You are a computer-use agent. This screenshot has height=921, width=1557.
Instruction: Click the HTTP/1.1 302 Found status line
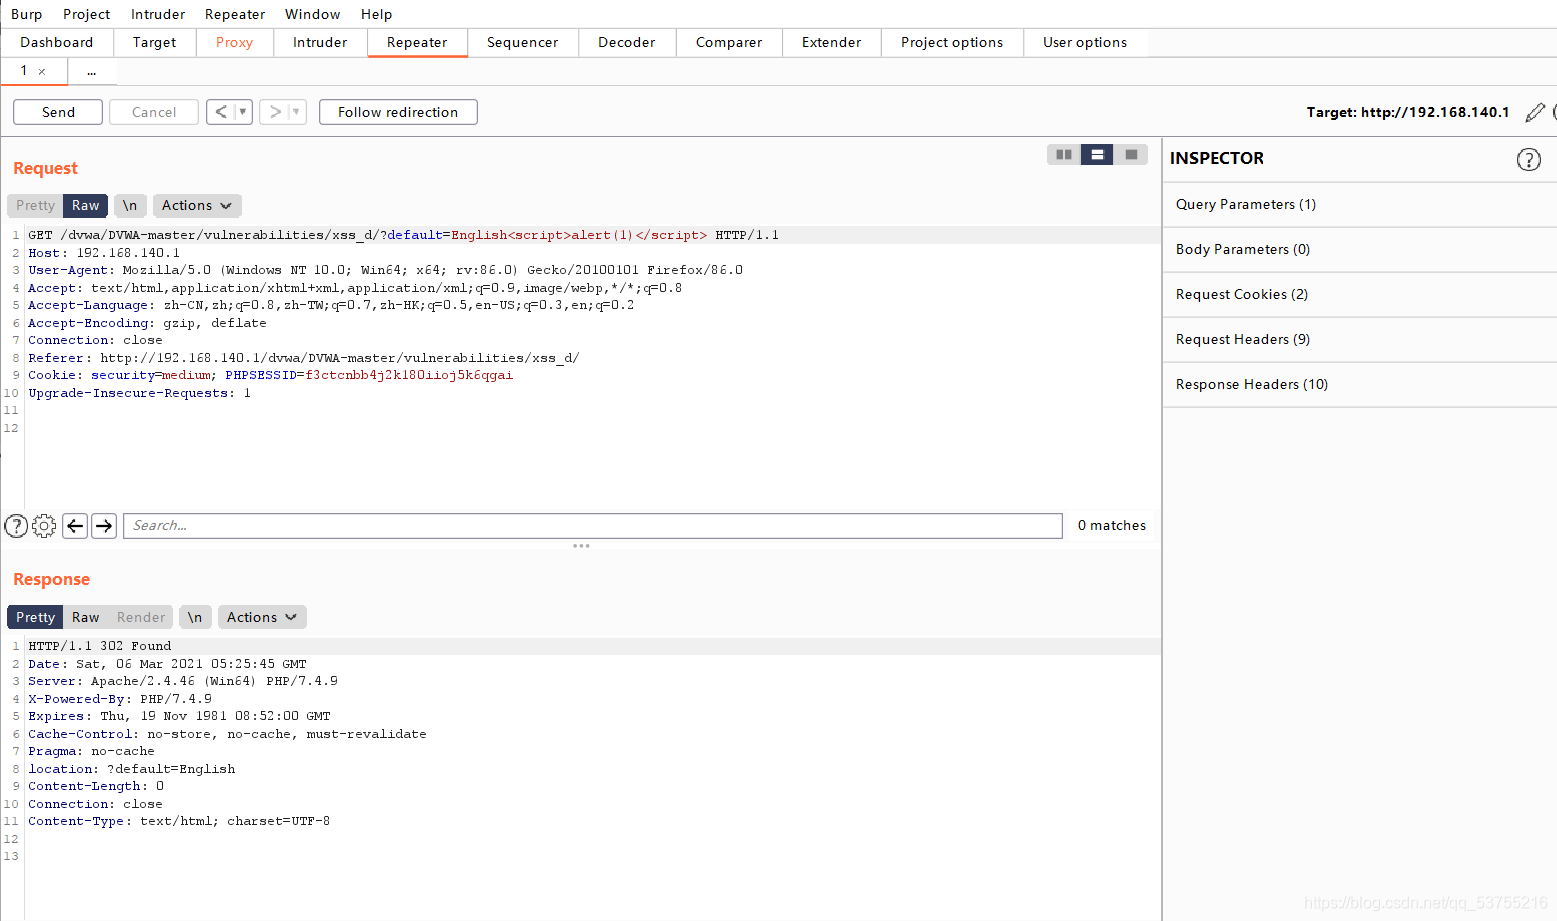[x=100, y=646]
